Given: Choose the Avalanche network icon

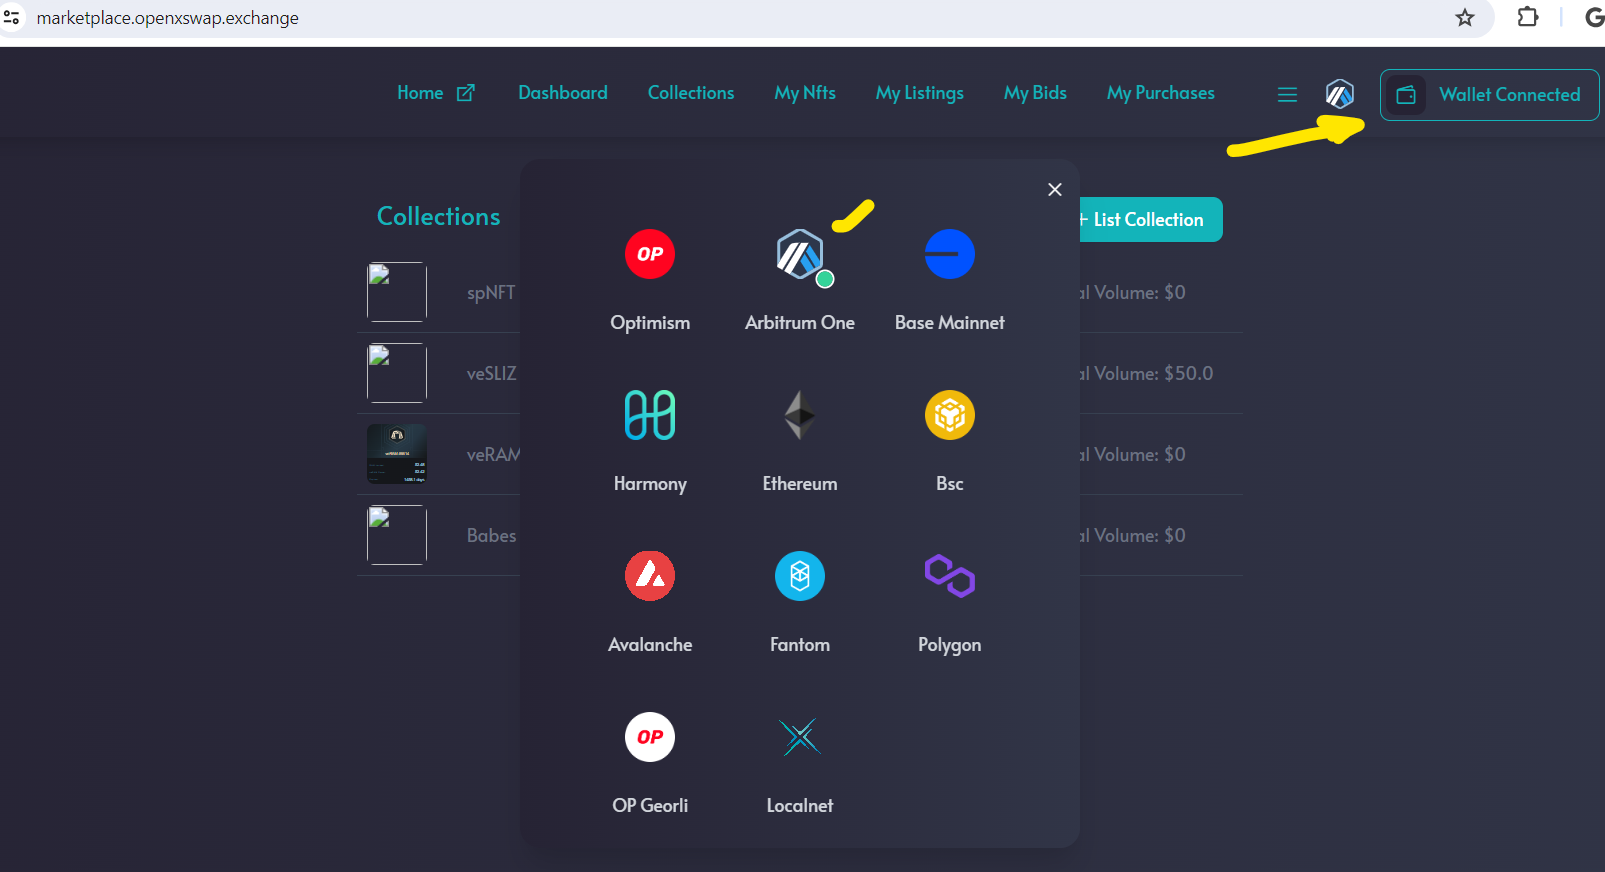Looking at the screenshot, I should (650, 576).
